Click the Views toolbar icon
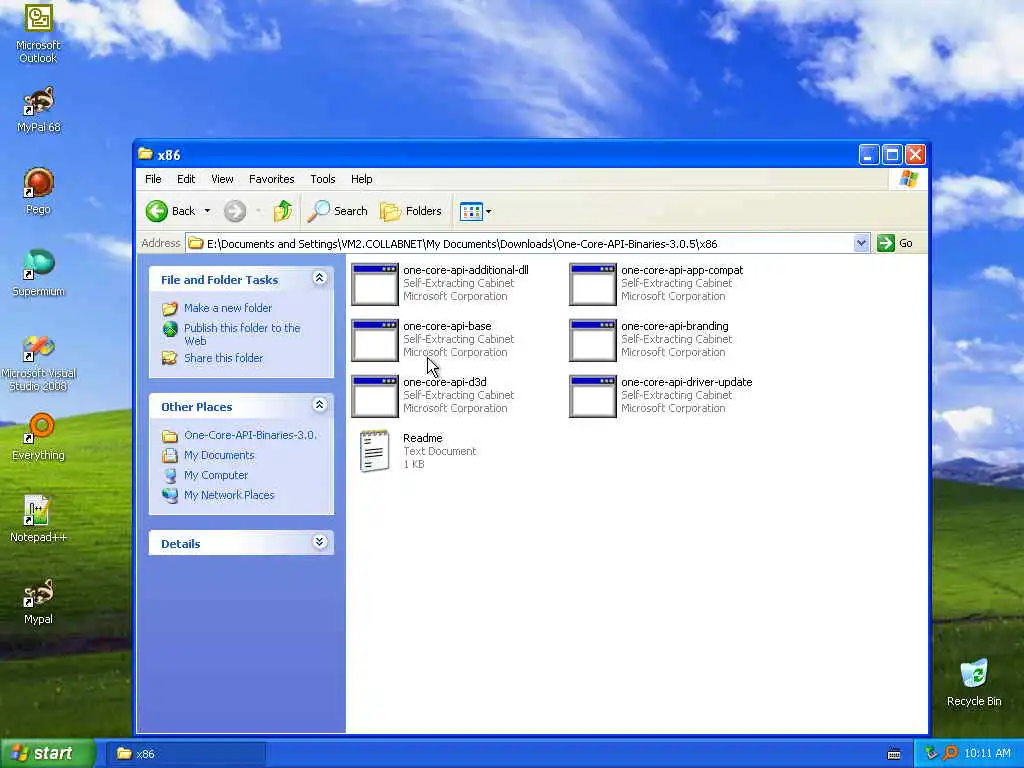This screenshot has width=1024, height=768. (470, 211)
